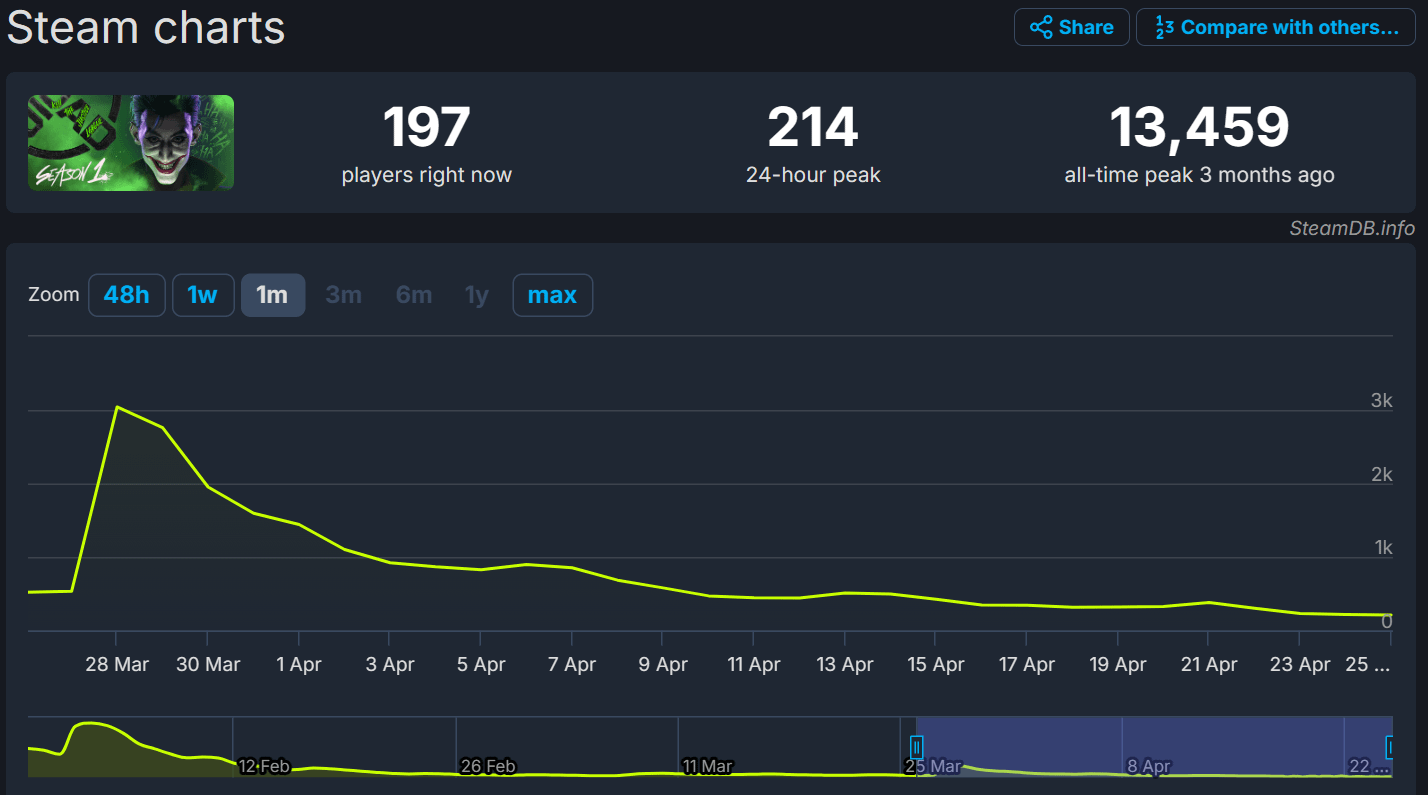Viewport: 1428px width, 795px height.
Task: Choose the 3m zoom option
Action: tap(343, 295)
